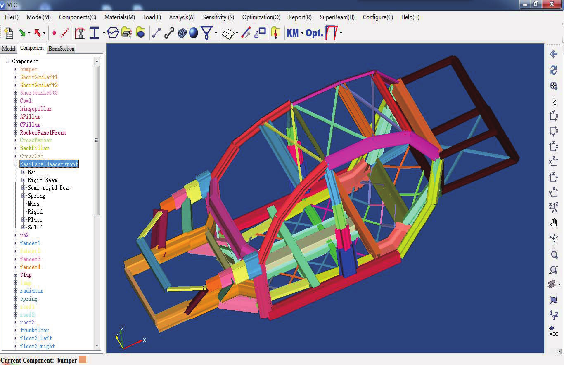Open dropdown arrow next to red arrow tool
Screen dimensions: 564x365
(x=44, y=33)
